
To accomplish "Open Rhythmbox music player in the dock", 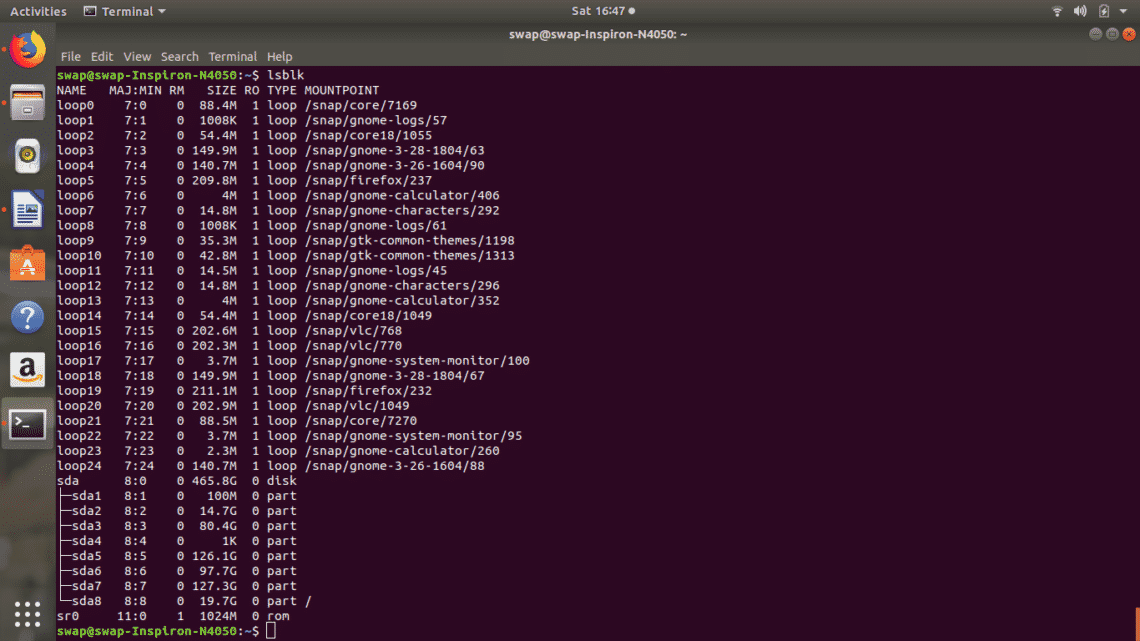I will (x=28, y=156).
